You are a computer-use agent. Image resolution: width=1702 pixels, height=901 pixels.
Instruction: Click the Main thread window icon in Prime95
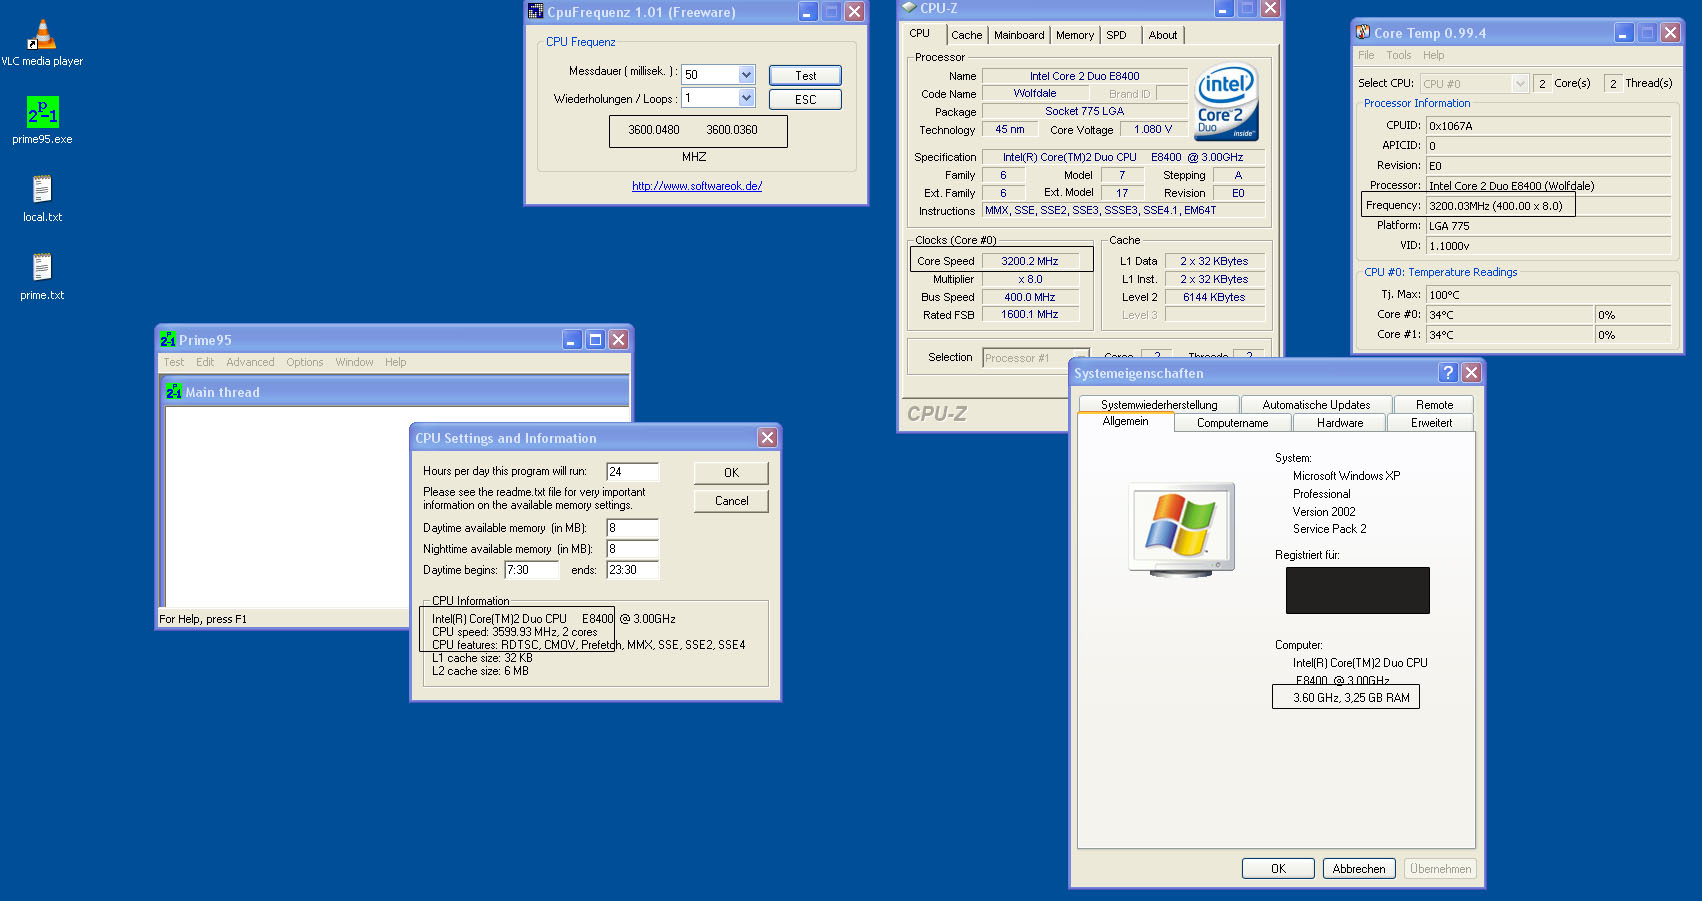pyautogui.click(x=174, y=392)
